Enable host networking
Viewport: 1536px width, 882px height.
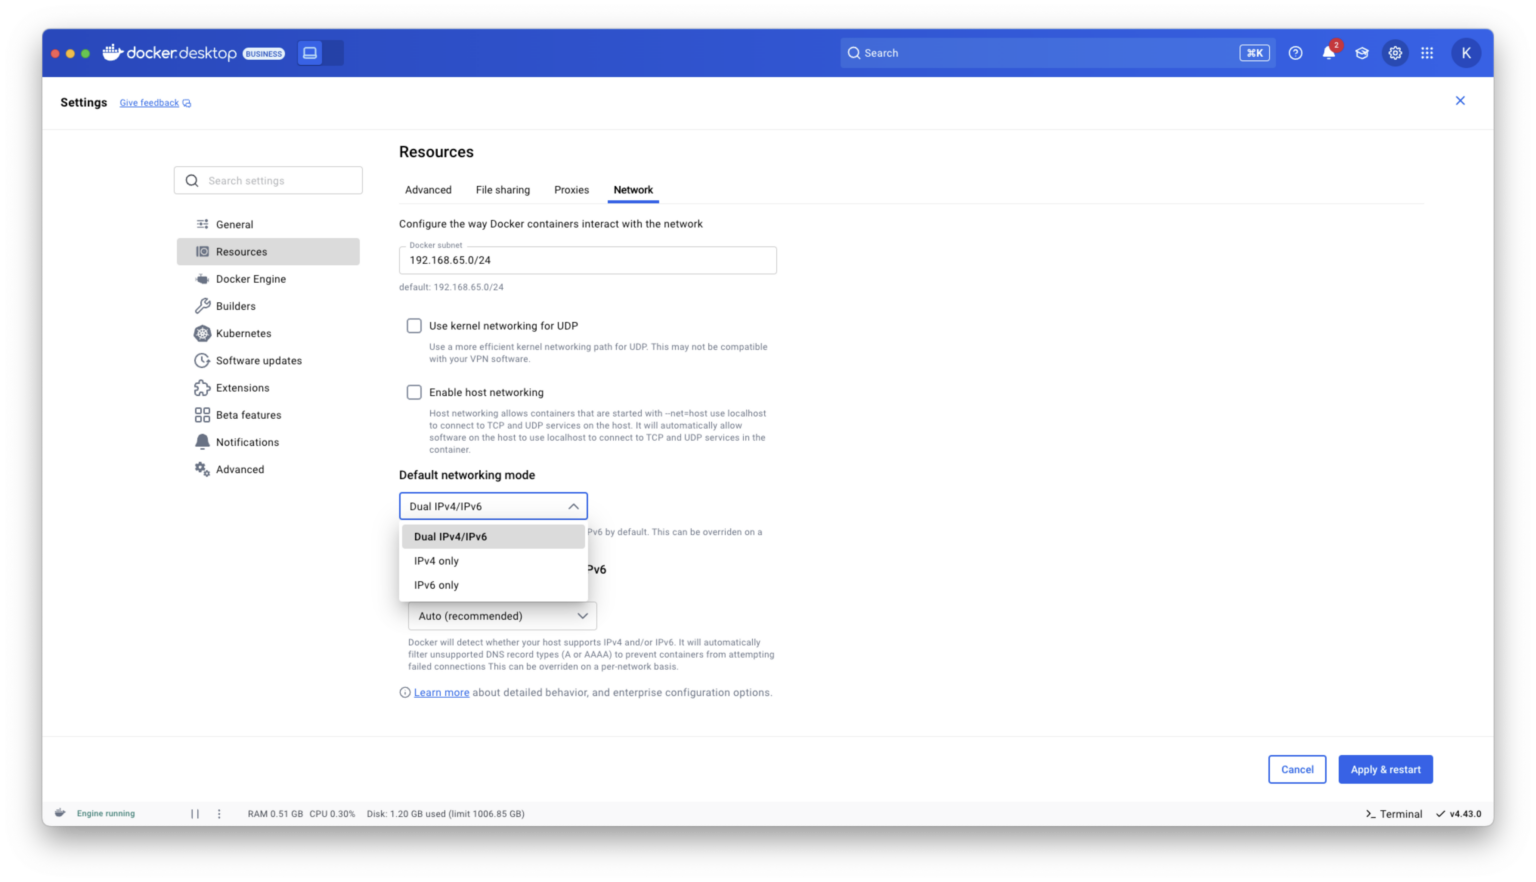[414, 392]
